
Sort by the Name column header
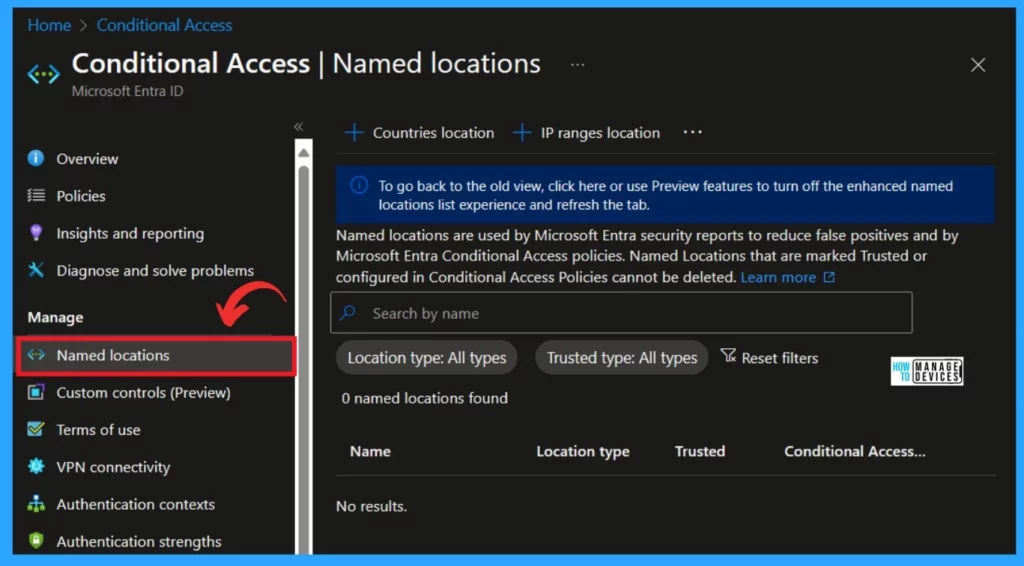370,451
